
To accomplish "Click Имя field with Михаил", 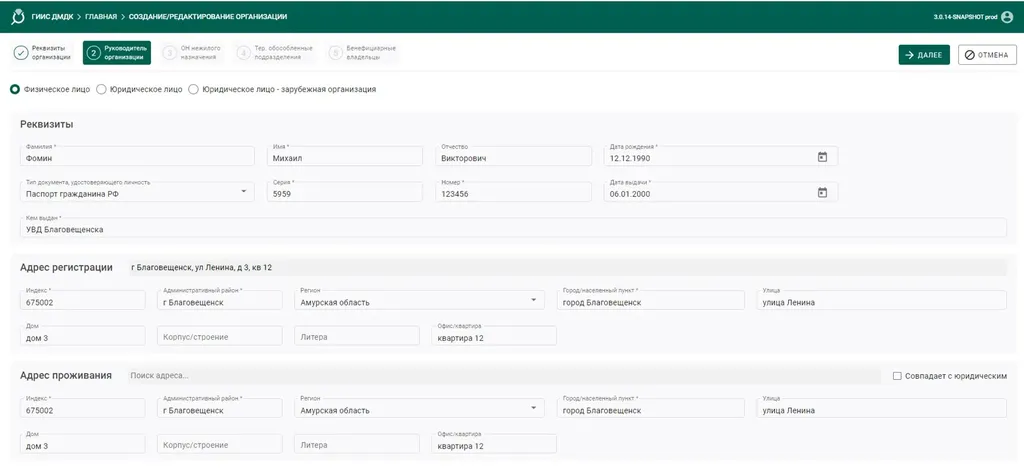I will (x=345, y=155).
